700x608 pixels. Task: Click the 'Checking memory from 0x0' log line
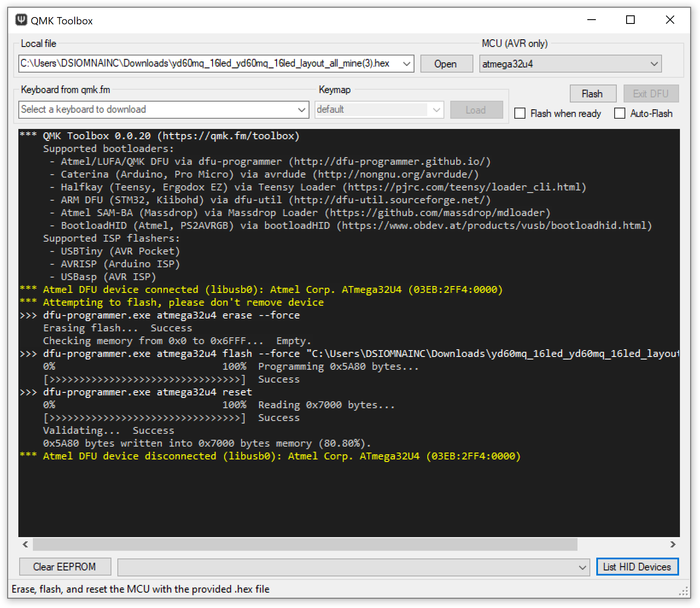tap(177, 341)
